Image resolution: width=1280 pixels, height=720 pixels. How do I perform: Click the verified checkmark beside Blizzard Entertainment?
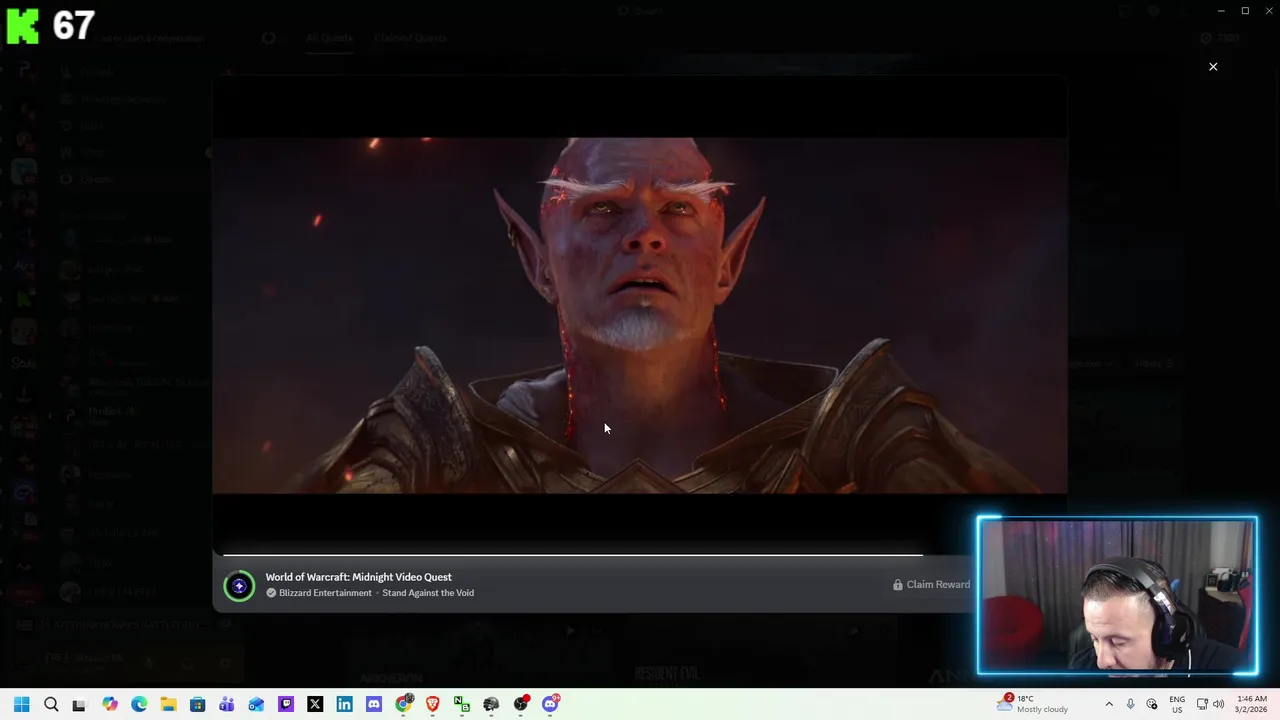(x=271, y=593)
